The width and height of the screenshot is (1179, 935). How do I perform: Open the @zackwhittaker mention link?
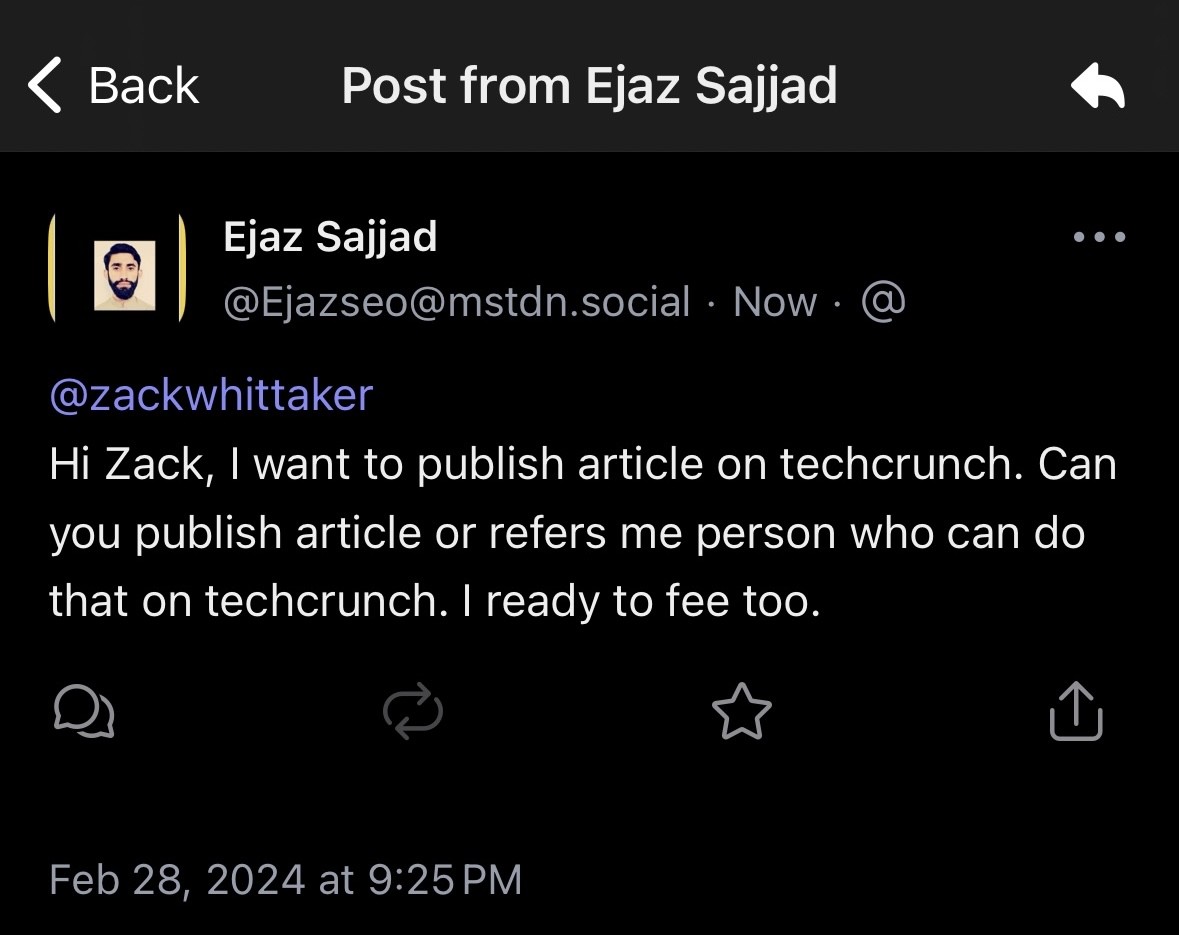tap(211, 395)
